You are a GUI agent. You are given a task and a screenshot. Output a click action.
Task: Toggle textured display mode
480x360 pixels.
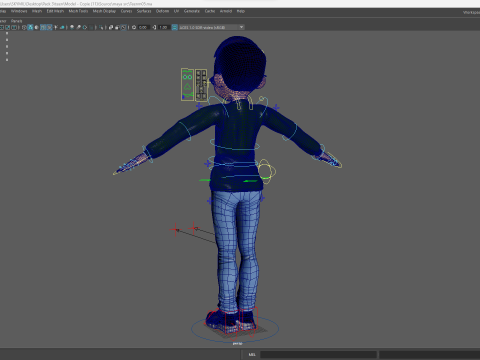coord(49,27)
